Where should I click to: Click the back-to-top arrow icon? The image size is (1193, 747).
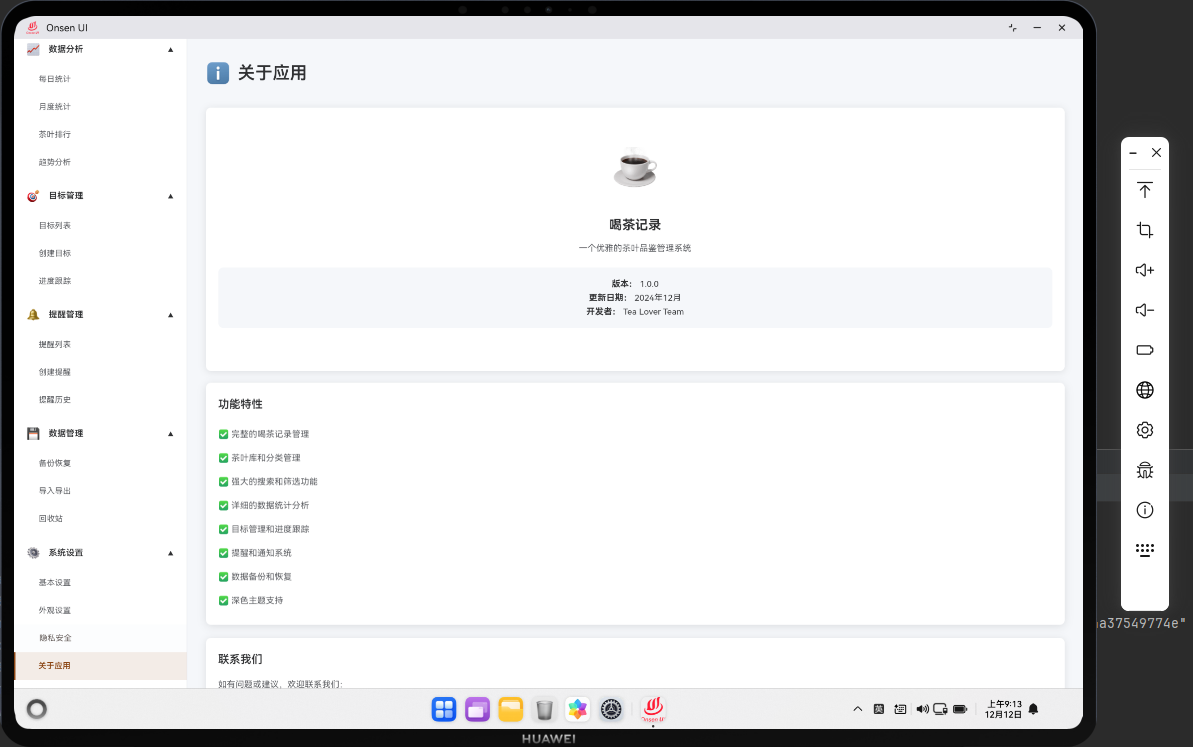click(x=1144, y=190)
